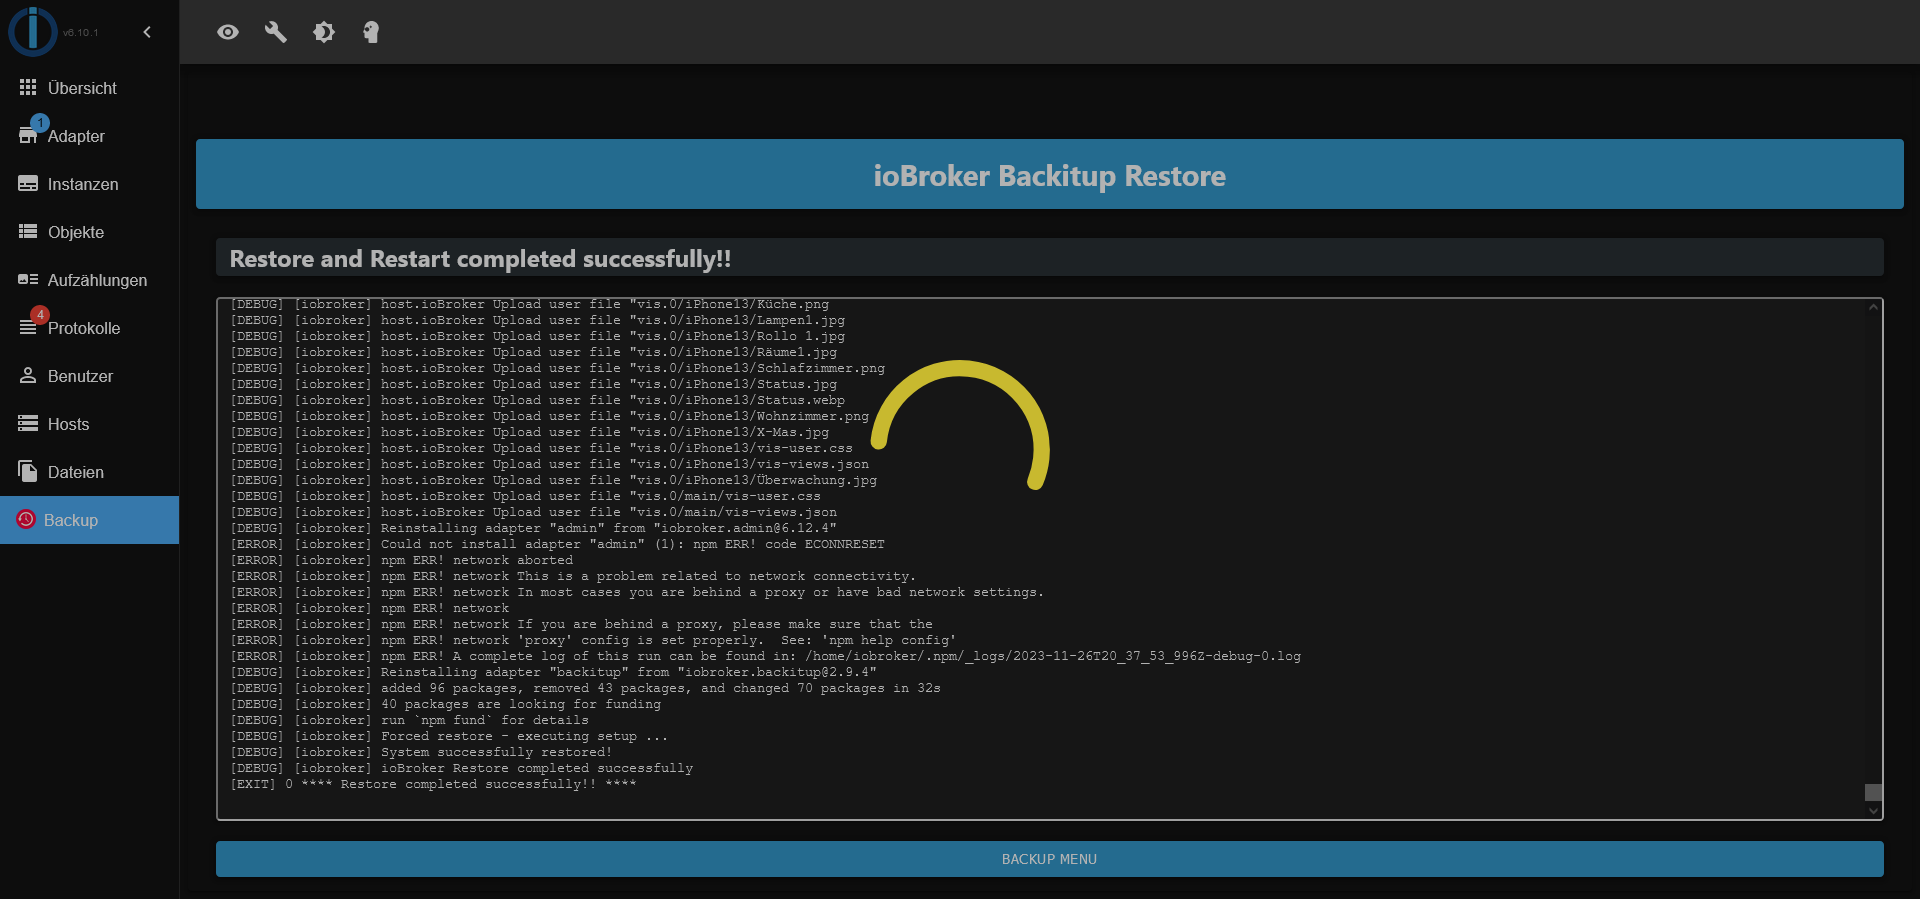Click log line 'vis.0/main/vis-views.json'

(x=533, y=512)
